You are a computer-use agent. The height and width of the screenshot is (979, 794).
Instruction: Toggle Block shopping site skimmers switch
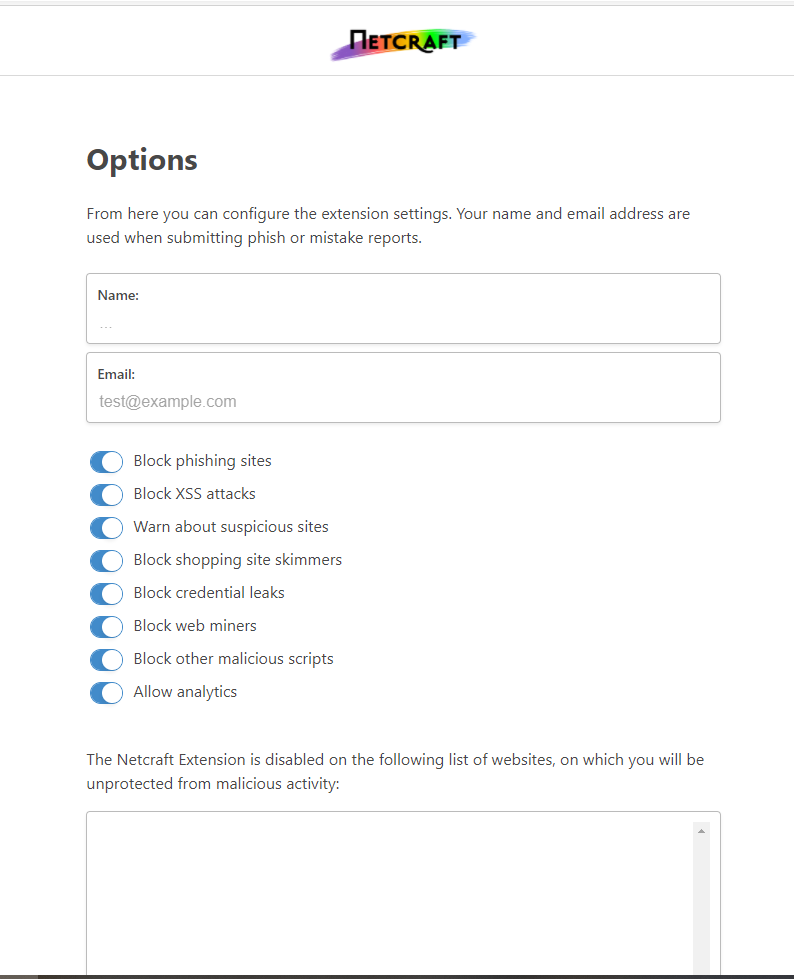point(106,560)
